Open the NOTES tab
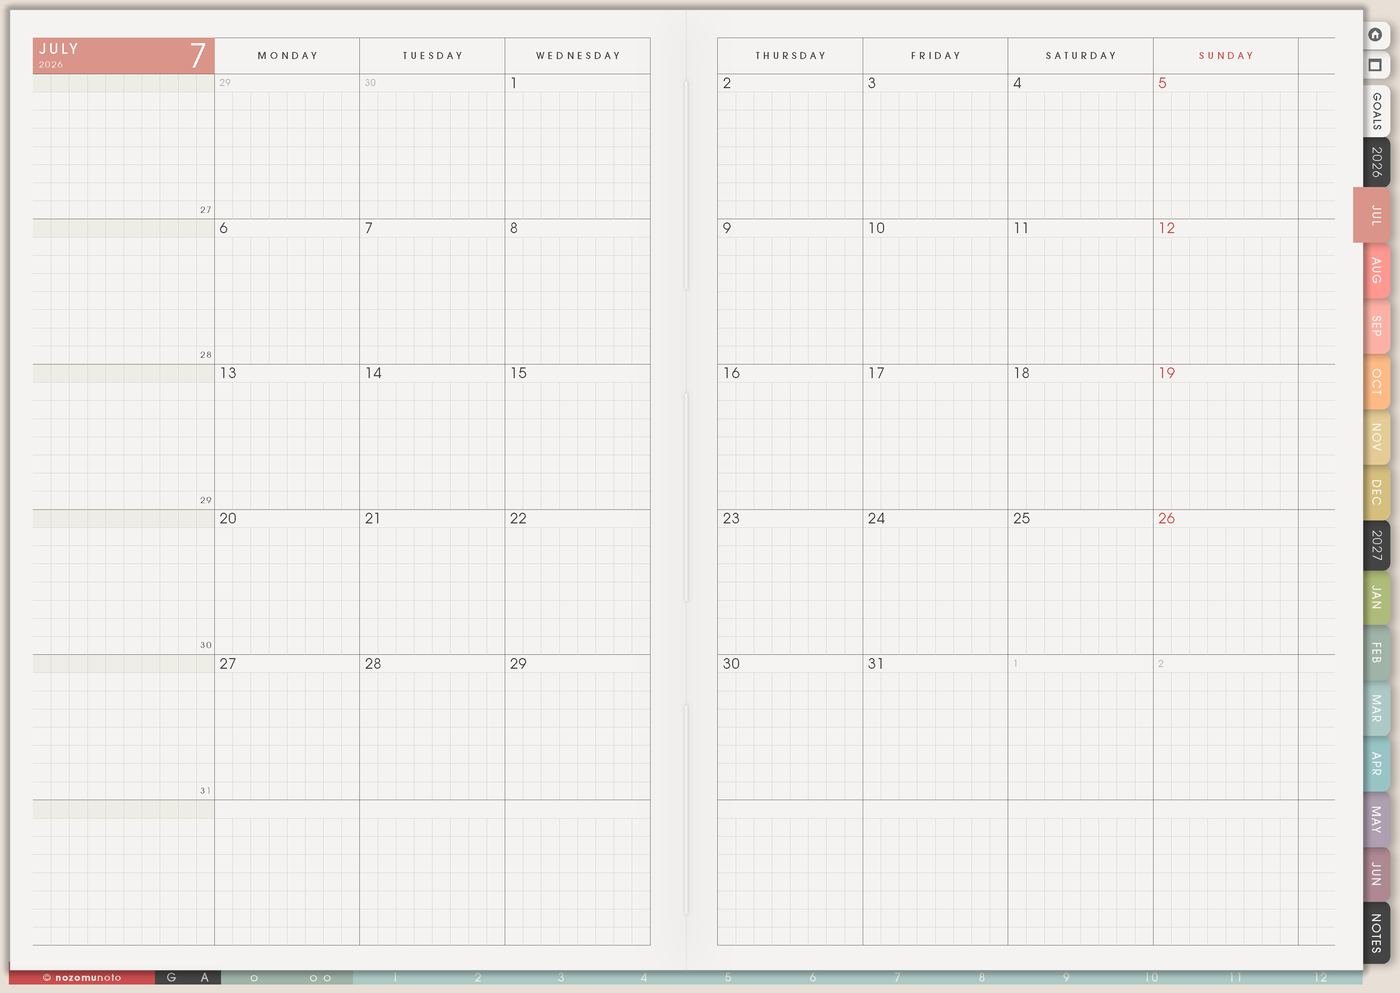This screenshot has height=993, width=1400. [x=1377, y=932]
